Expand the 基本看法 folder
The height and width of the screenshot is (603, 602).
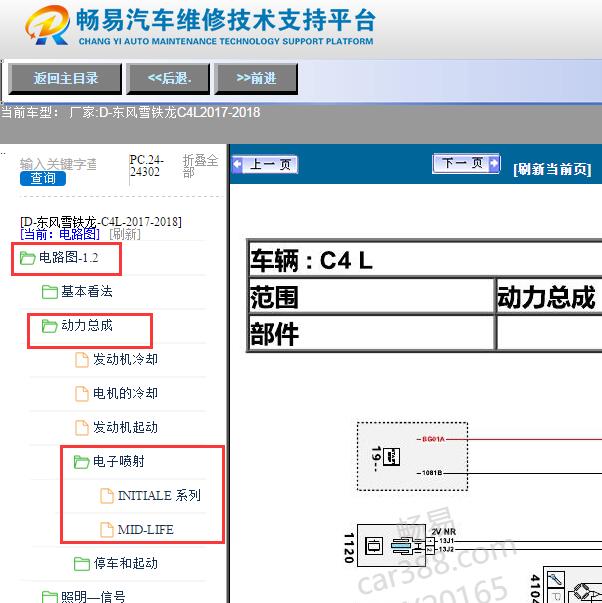87,292
